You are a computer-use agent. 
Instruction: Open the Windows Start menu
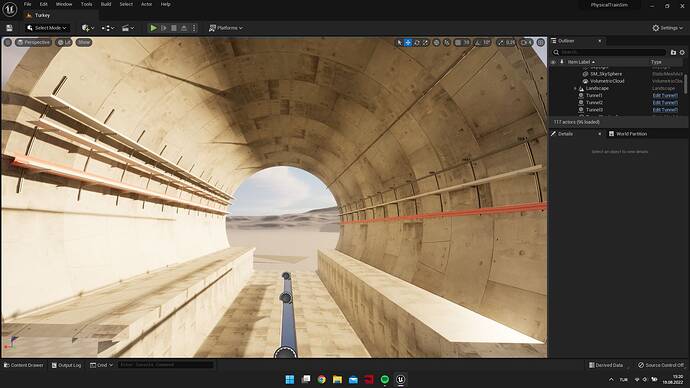(x=290, y=379)
